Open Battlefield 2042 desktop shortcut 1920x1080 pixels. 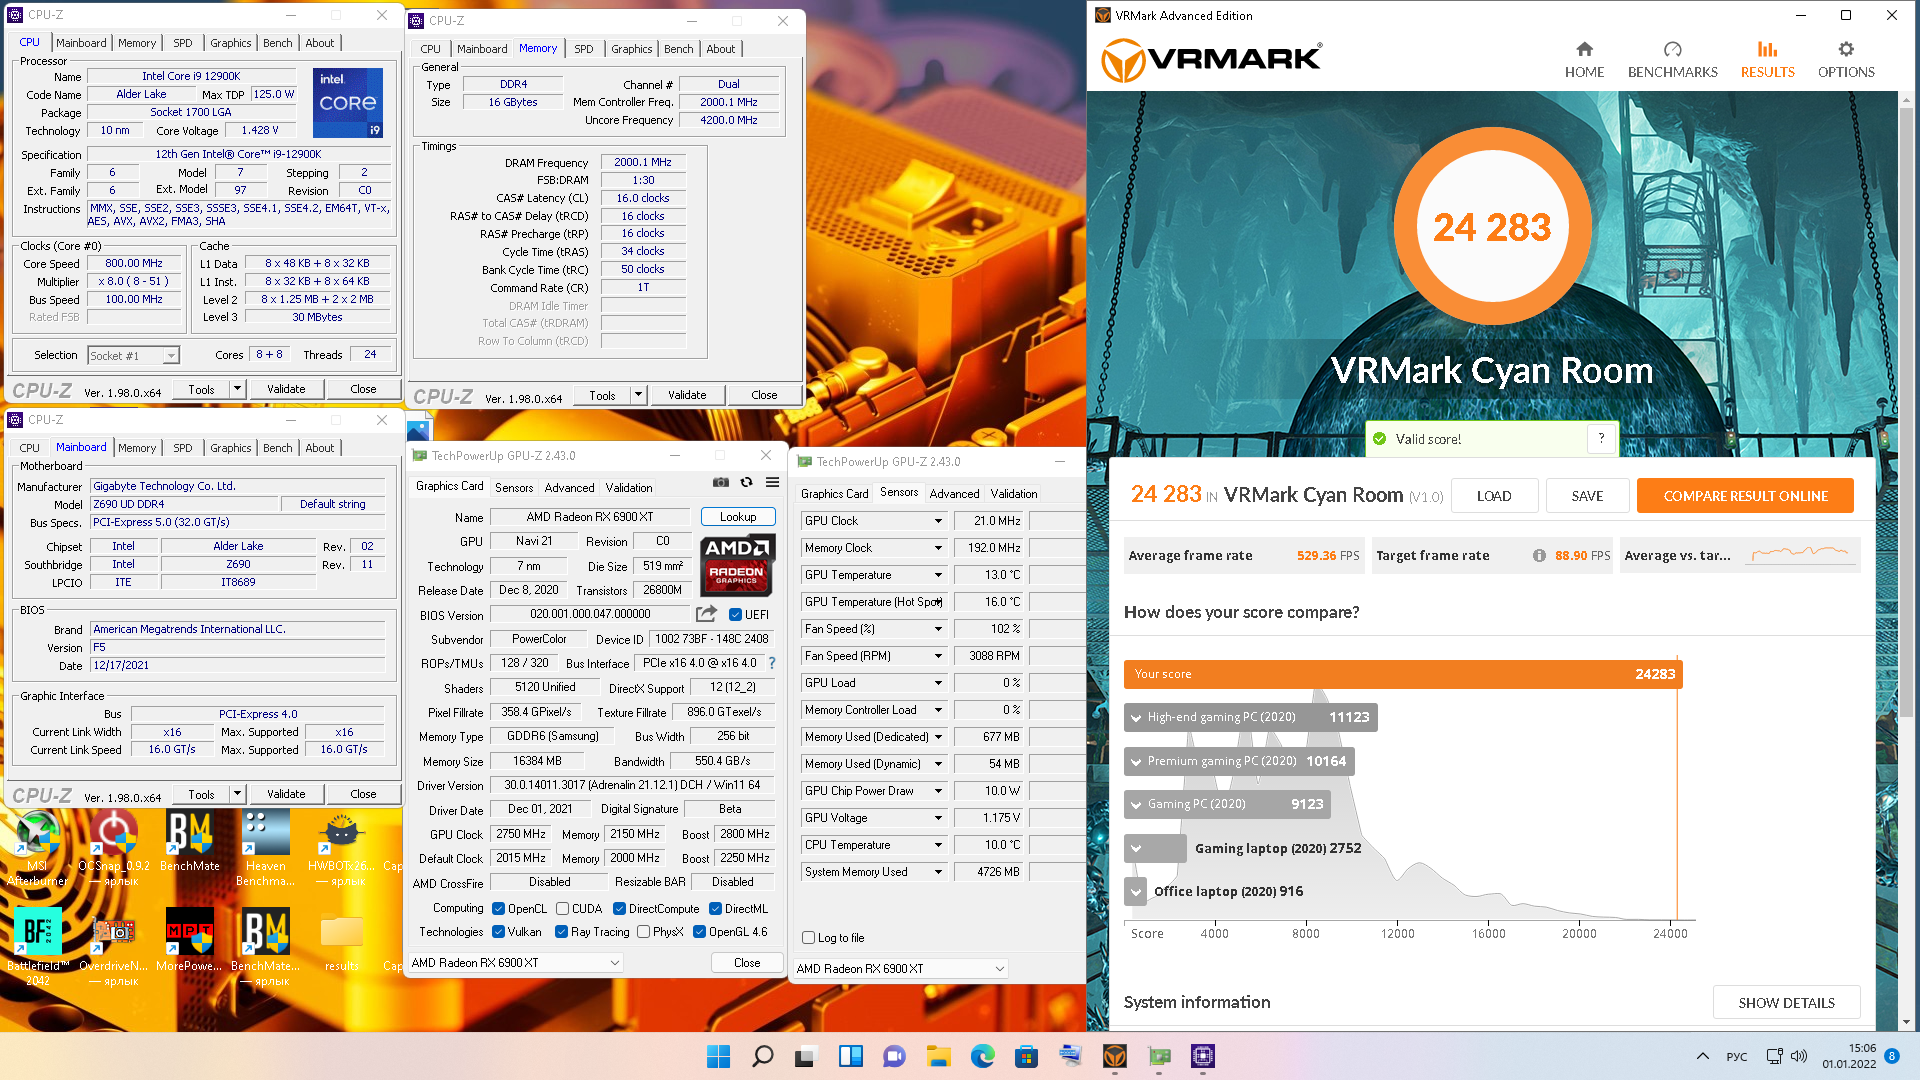(x=37, y=947)
